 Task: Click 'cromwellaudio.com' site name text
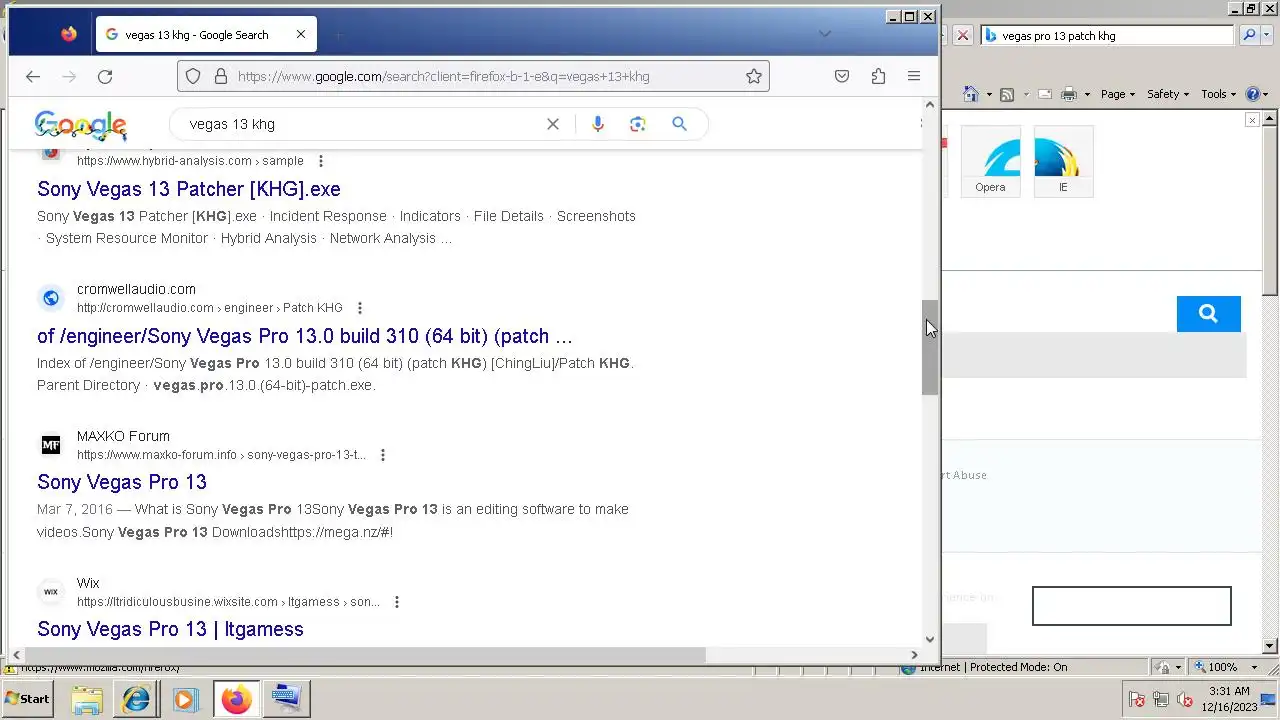coord(136,289)
